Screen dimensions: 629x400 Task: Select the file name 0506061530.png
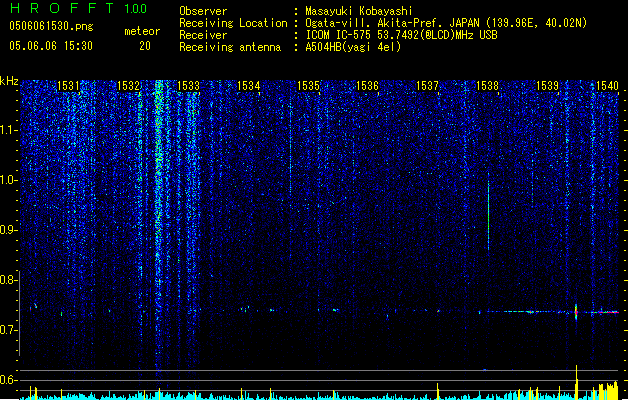pyautogui.click(x=51, y=26)
